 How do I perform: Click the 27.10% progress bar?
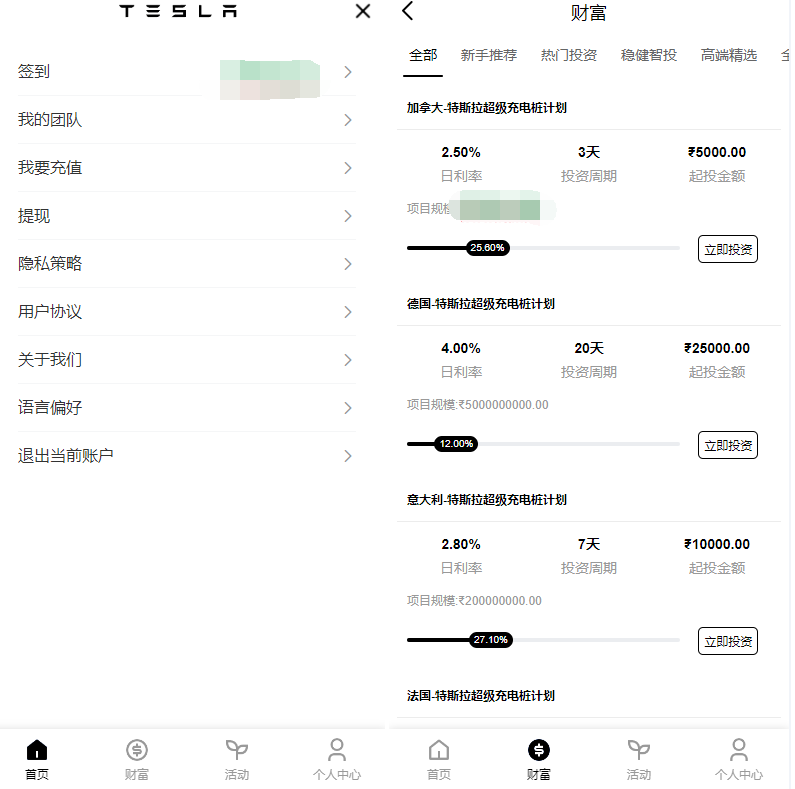[x=543, y=640]
